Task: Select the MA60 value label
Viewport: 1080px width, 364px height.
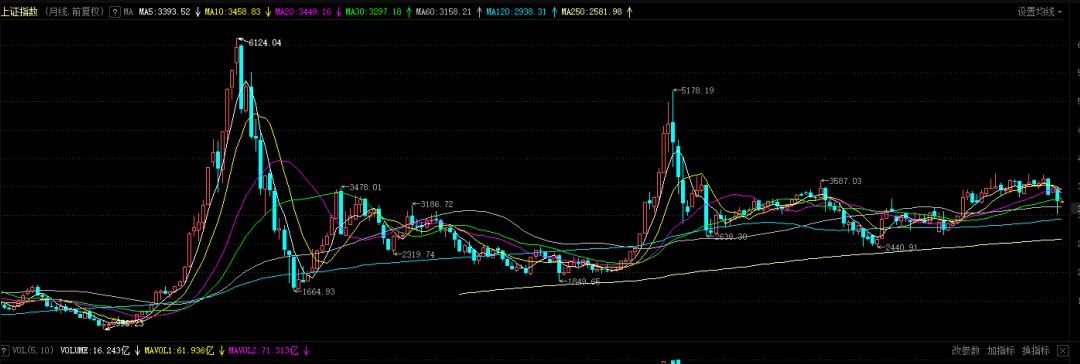Action: 444,12
